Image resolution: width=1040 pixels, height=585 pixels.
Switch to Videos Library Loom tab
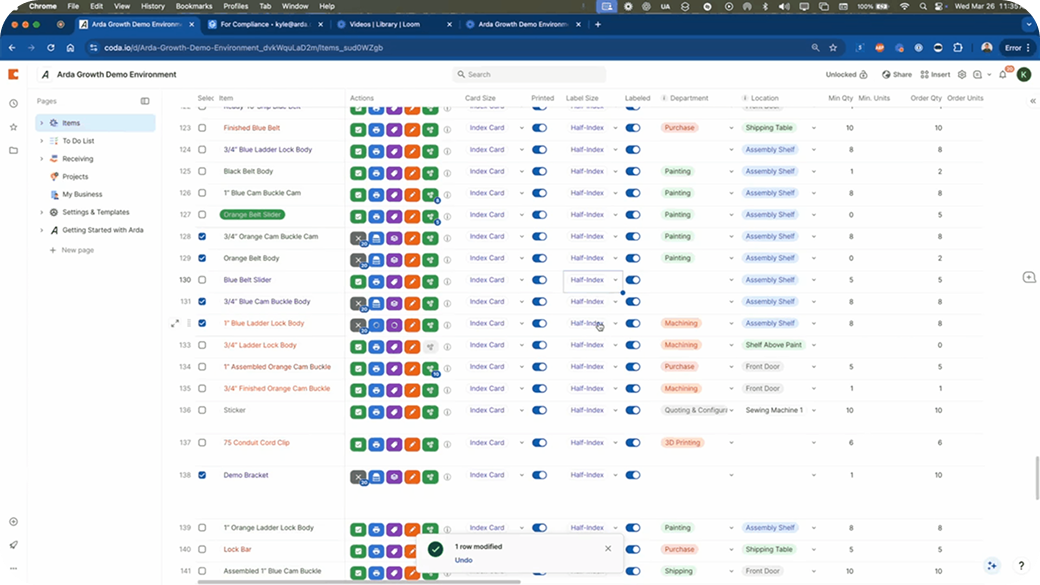(394, 25)
